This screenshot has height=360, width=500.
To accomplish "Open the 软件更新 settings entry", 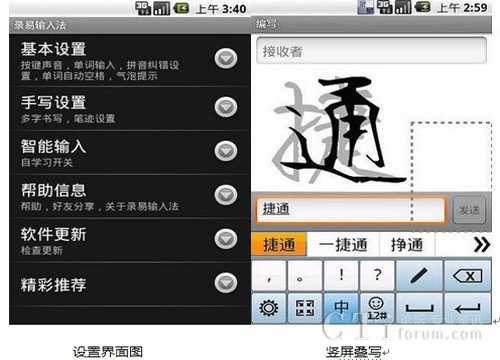I will click(x=130, y=240).
